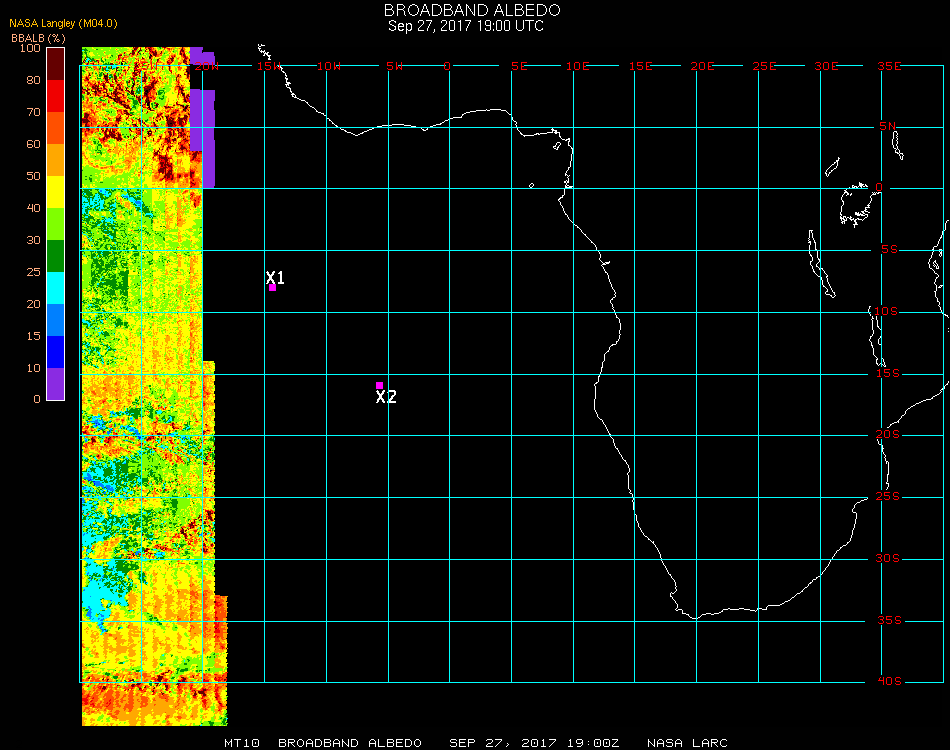Select the purple 0–10% legend swatch
Screen dimensions: 950x750
(x=56, y=384)
